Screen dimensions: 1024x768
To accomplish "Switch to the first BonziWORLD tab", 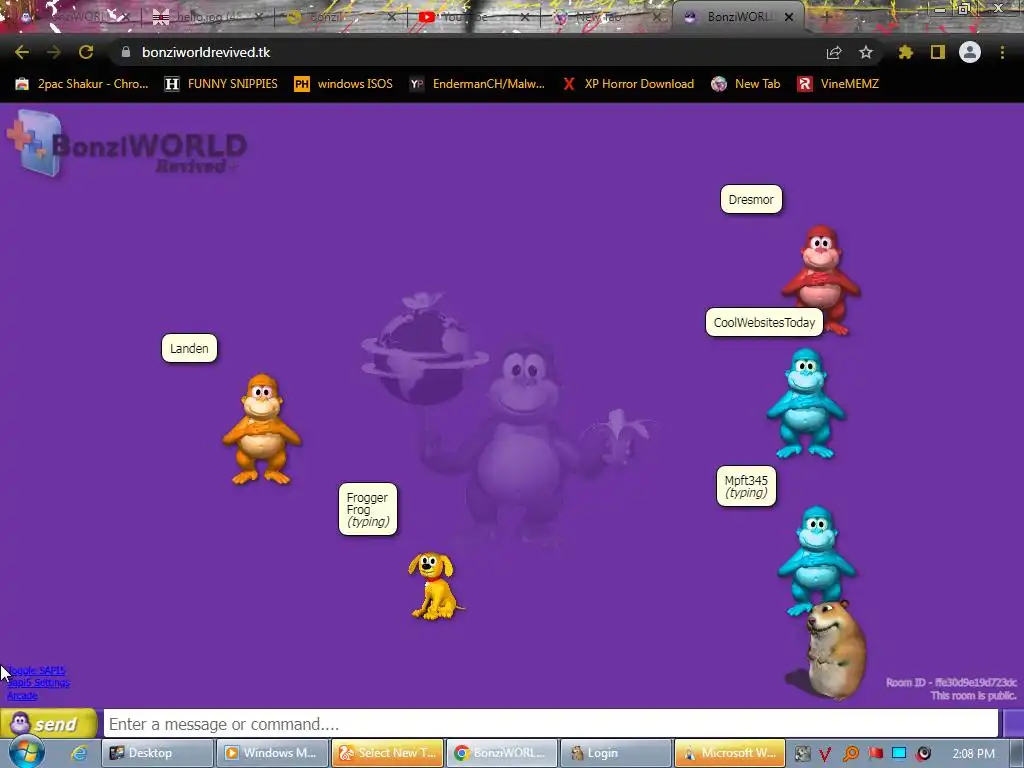I will point(69,17).
